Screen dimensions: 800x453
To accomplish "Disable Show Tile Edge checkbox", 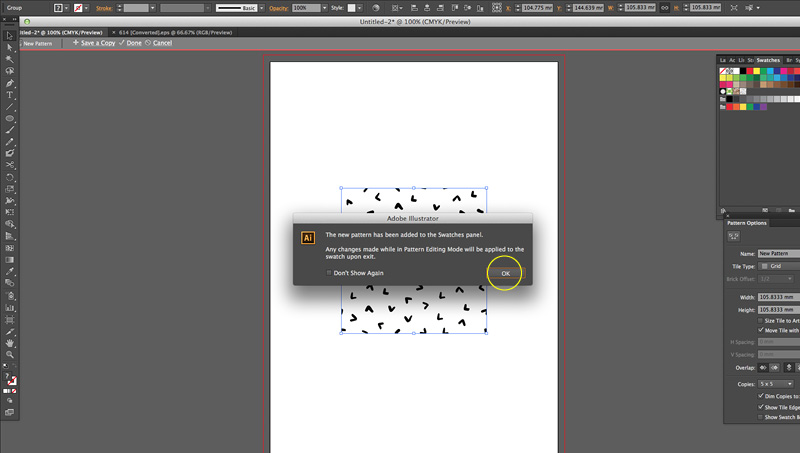I will (x=761, y=407).
